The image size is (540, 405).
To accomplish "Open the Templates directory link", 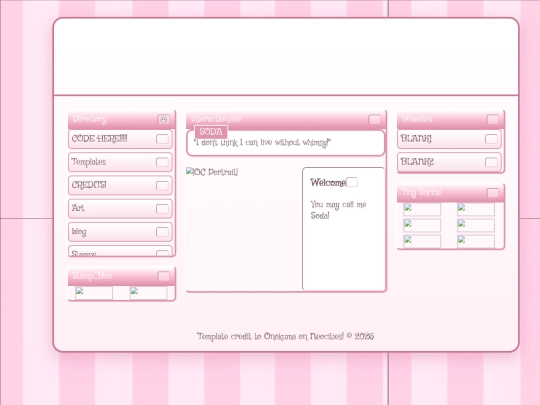I will click(120, 162).
